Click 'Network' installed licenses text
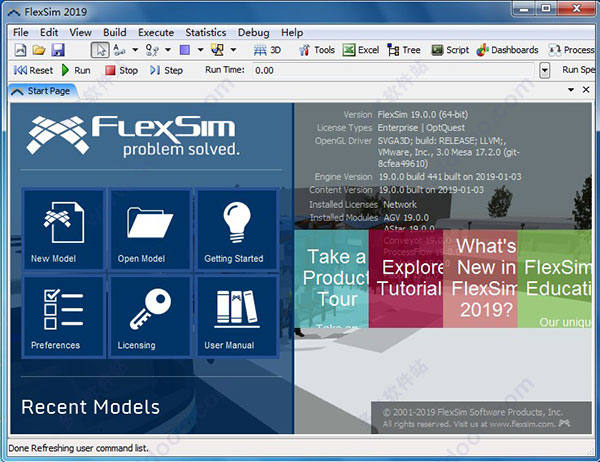The height and width of the screenshot is (462, 600). click(x=400, y=204)
